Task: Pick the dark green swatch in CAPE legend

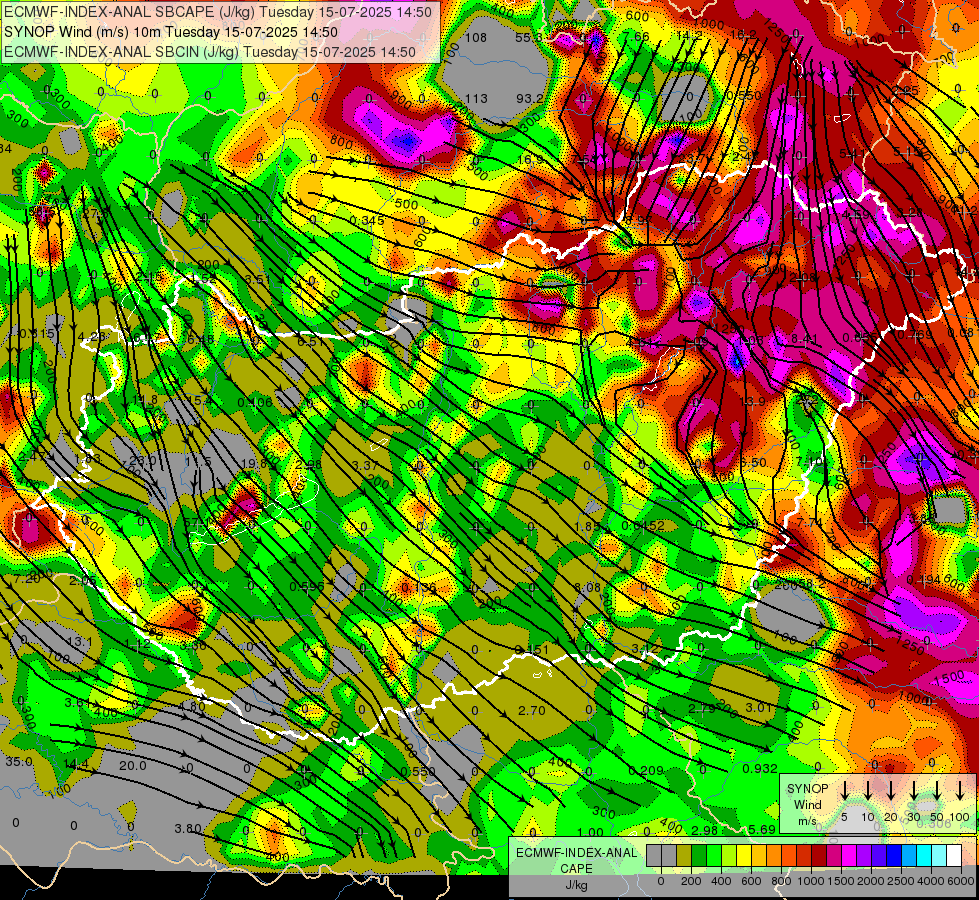Action: click(x=699, y=855)
